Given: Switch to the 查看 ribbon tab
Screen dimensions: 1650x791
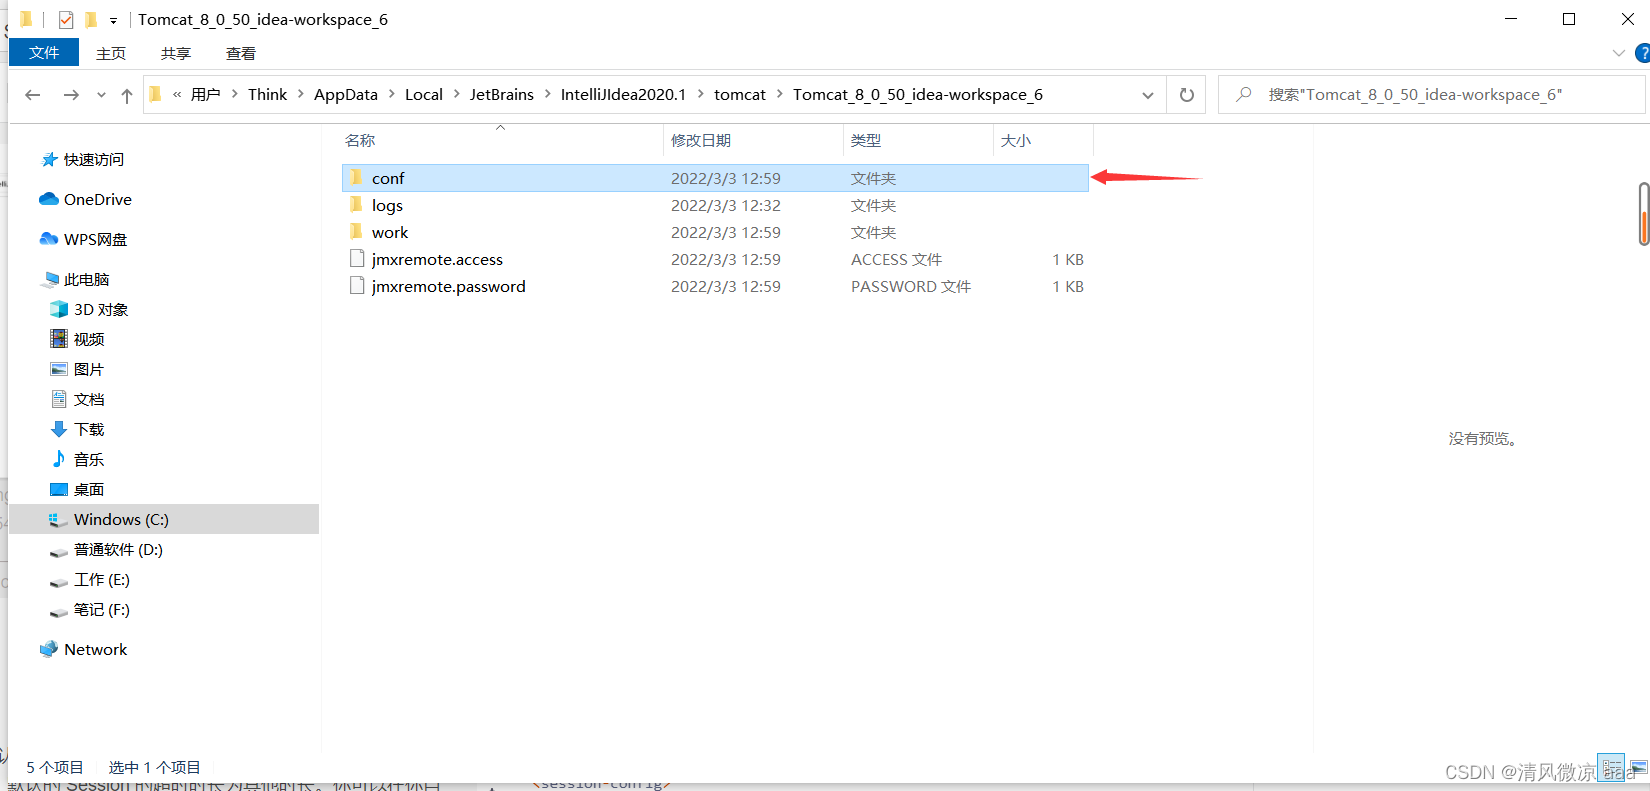Looking at the screenshot, I should pyautogui.click(x=241, y=53).
